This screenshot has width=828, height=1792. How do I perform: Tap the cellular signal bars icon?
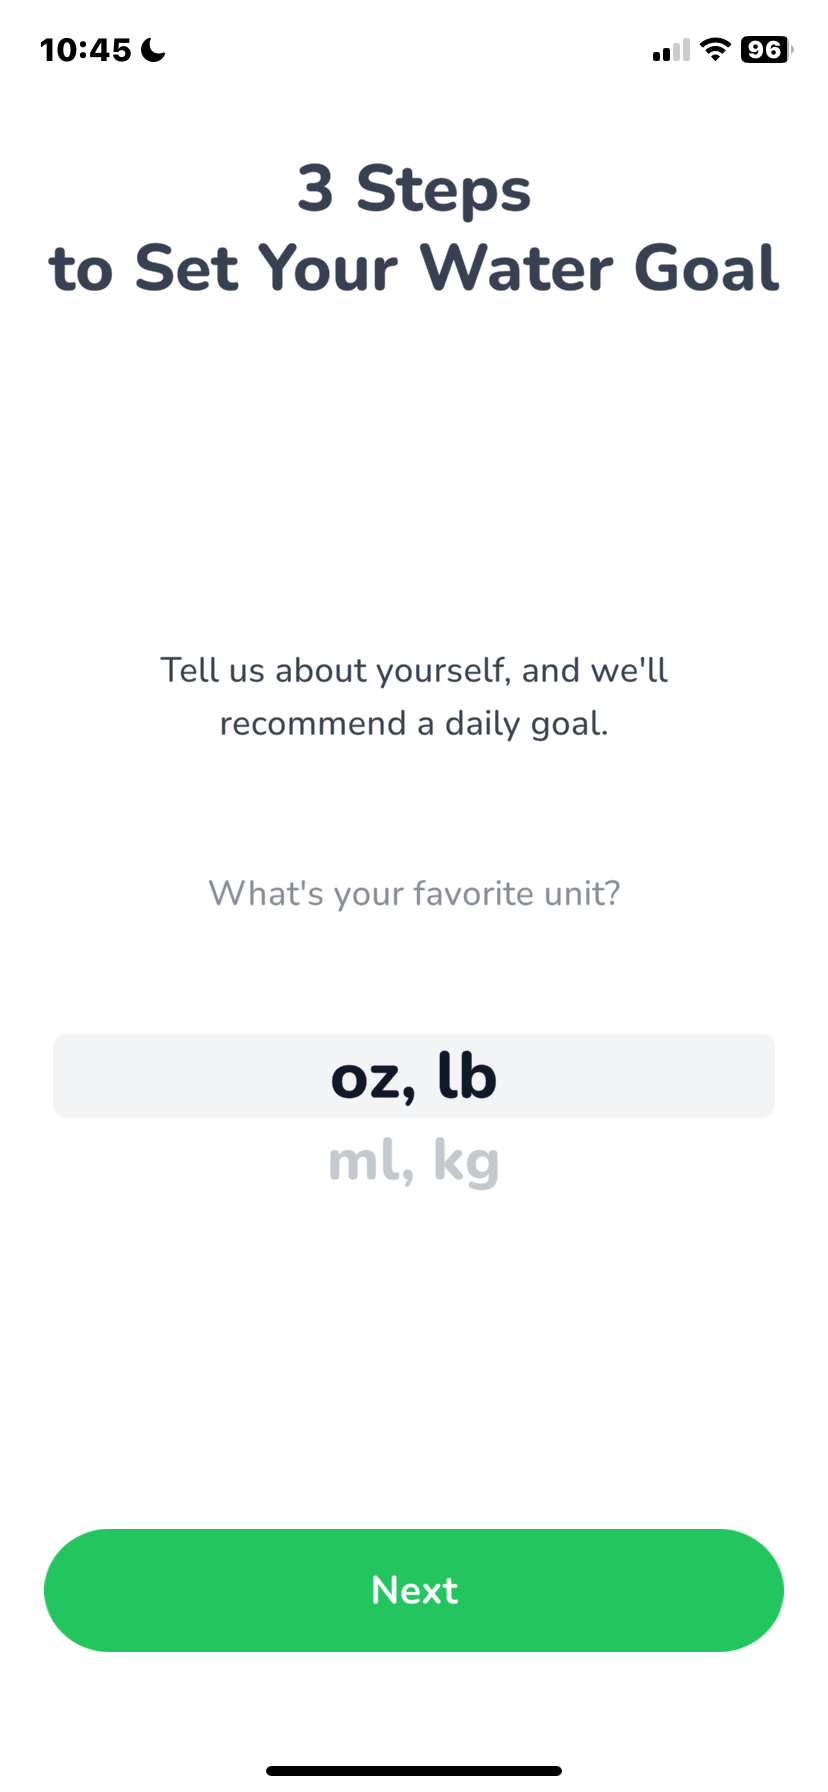(x=671, y=50)
